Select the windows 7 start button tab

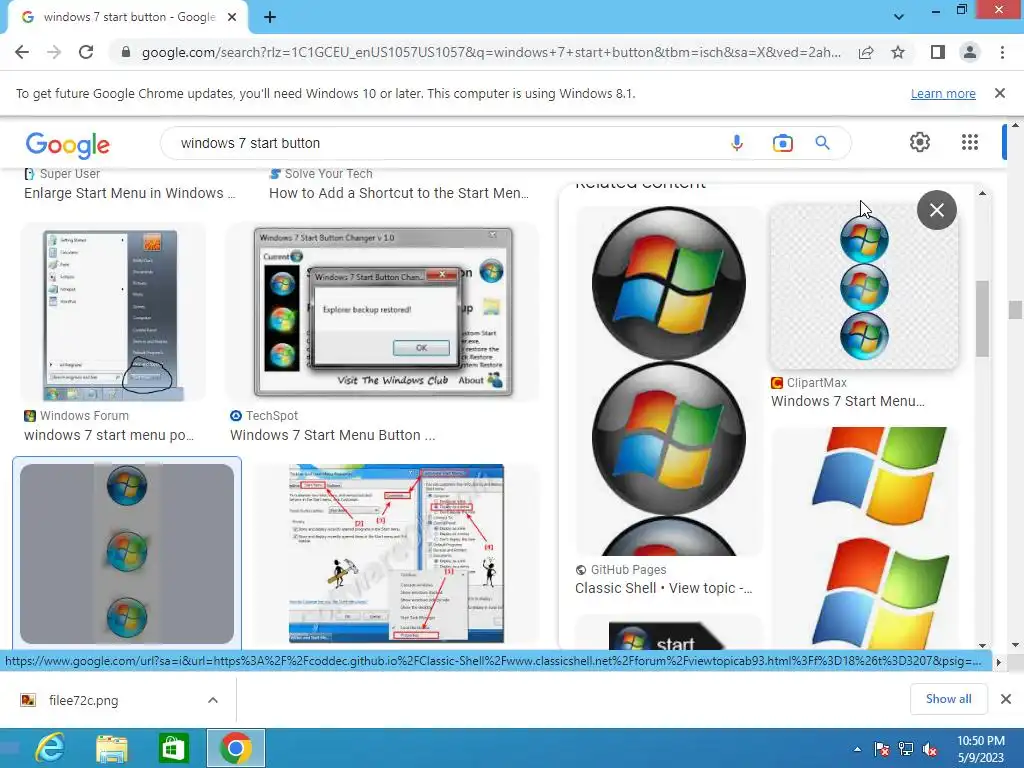tap(128, 17)
